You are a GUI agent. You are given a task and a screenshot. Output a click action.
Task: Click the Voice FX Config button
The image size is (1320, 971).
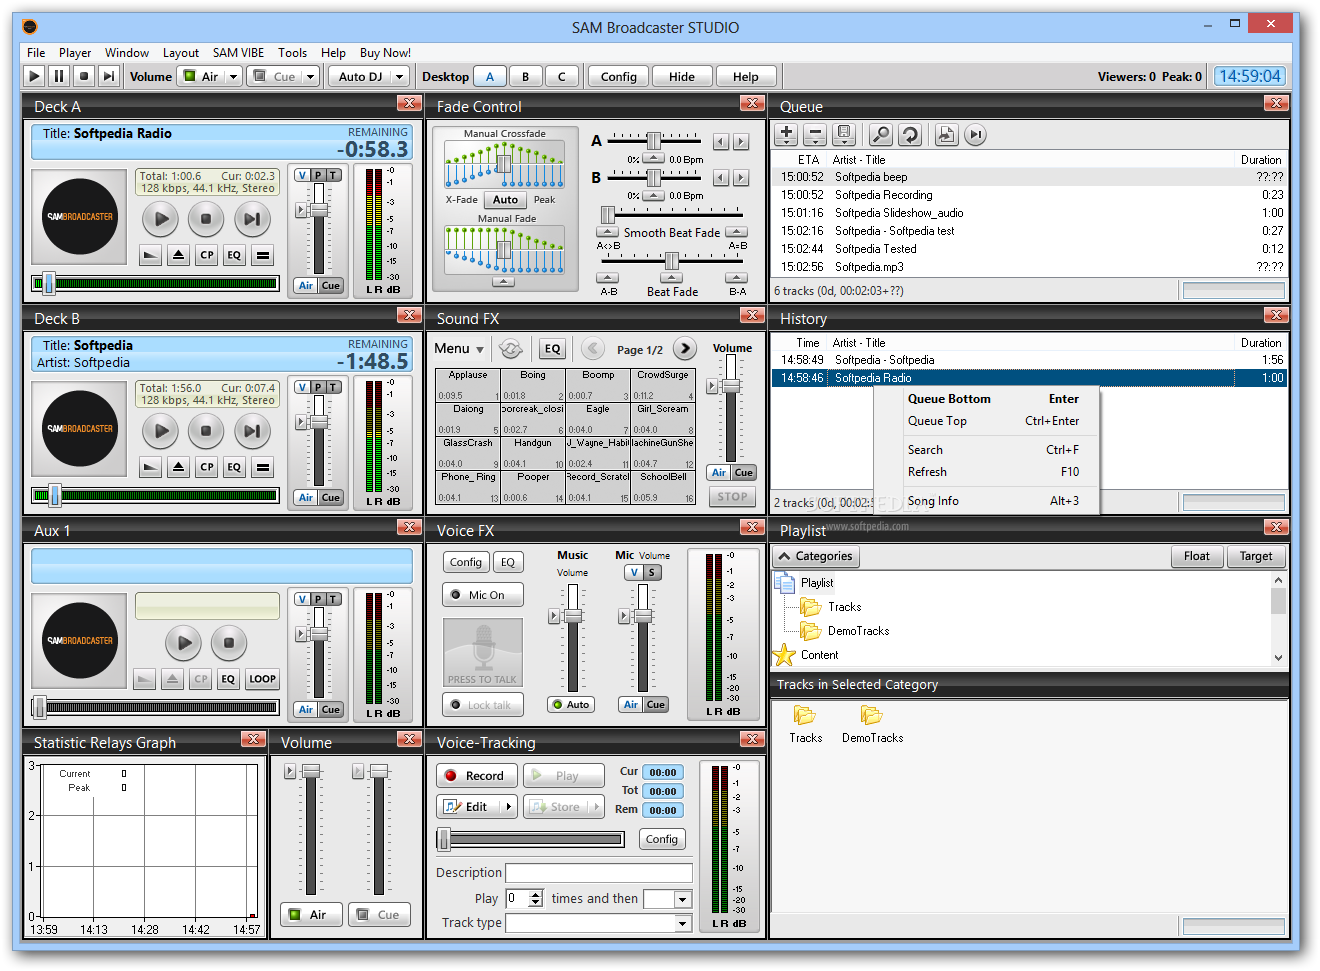[465, 562]
